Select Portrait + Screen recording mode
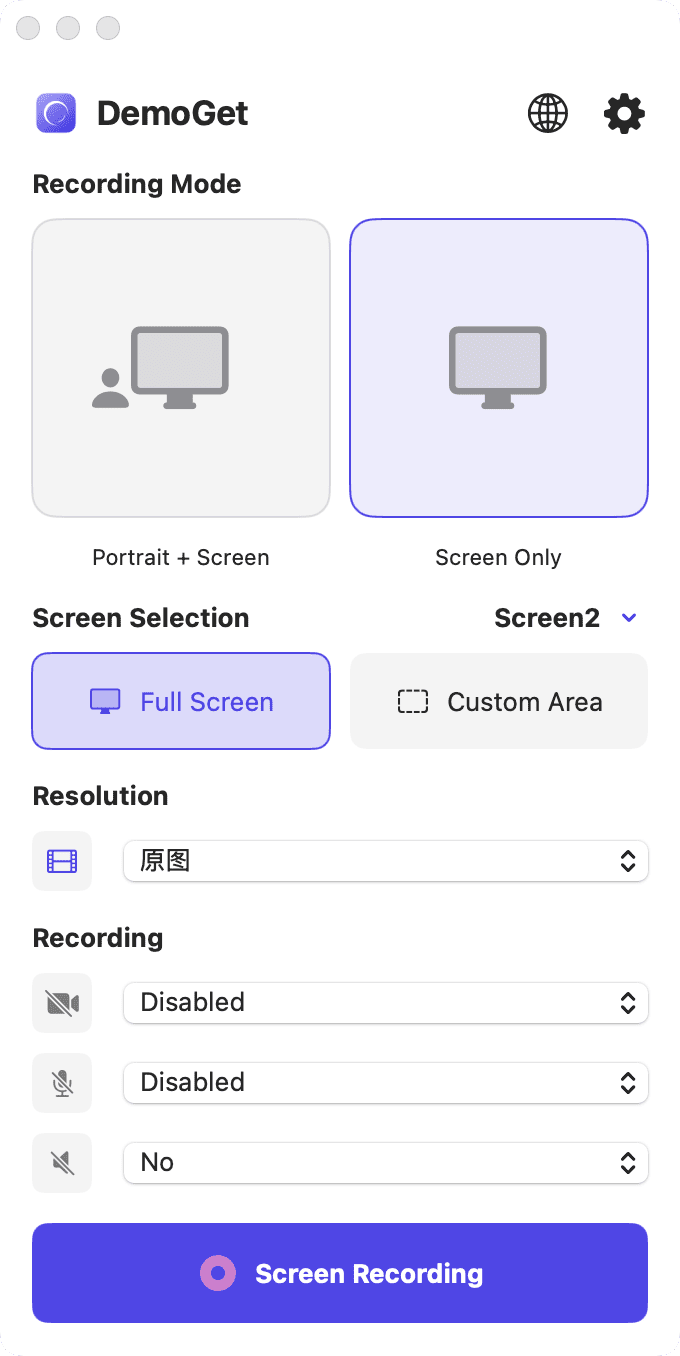The image size is (680, 1356). pyautogui.click(x=181, y=368)
